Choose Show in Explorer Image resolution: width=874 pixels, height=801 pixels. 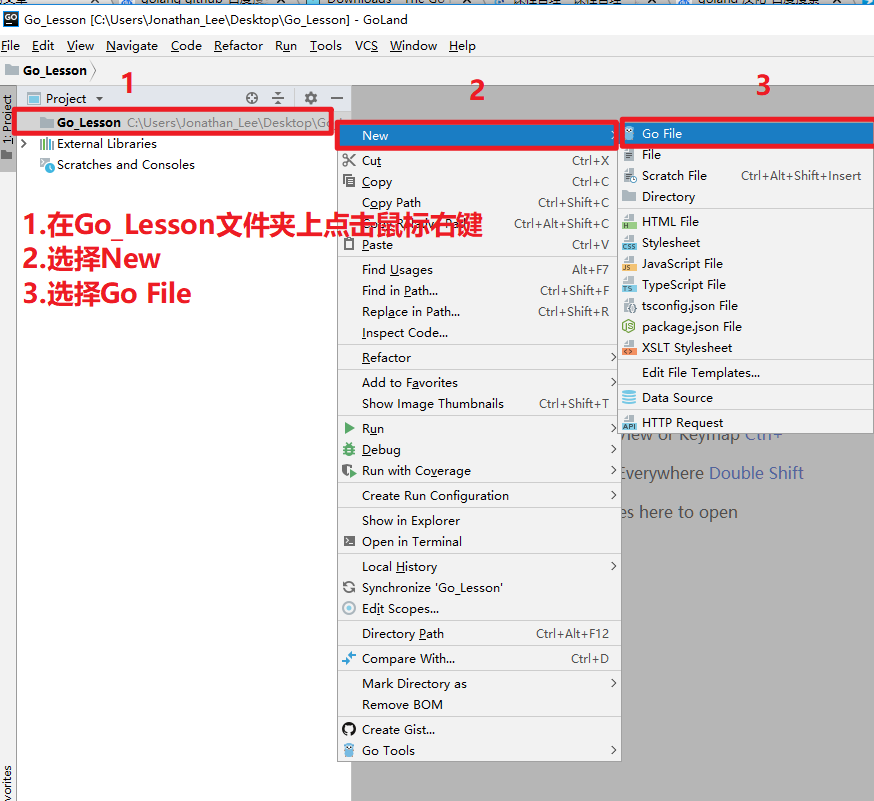tap(479, 521)
